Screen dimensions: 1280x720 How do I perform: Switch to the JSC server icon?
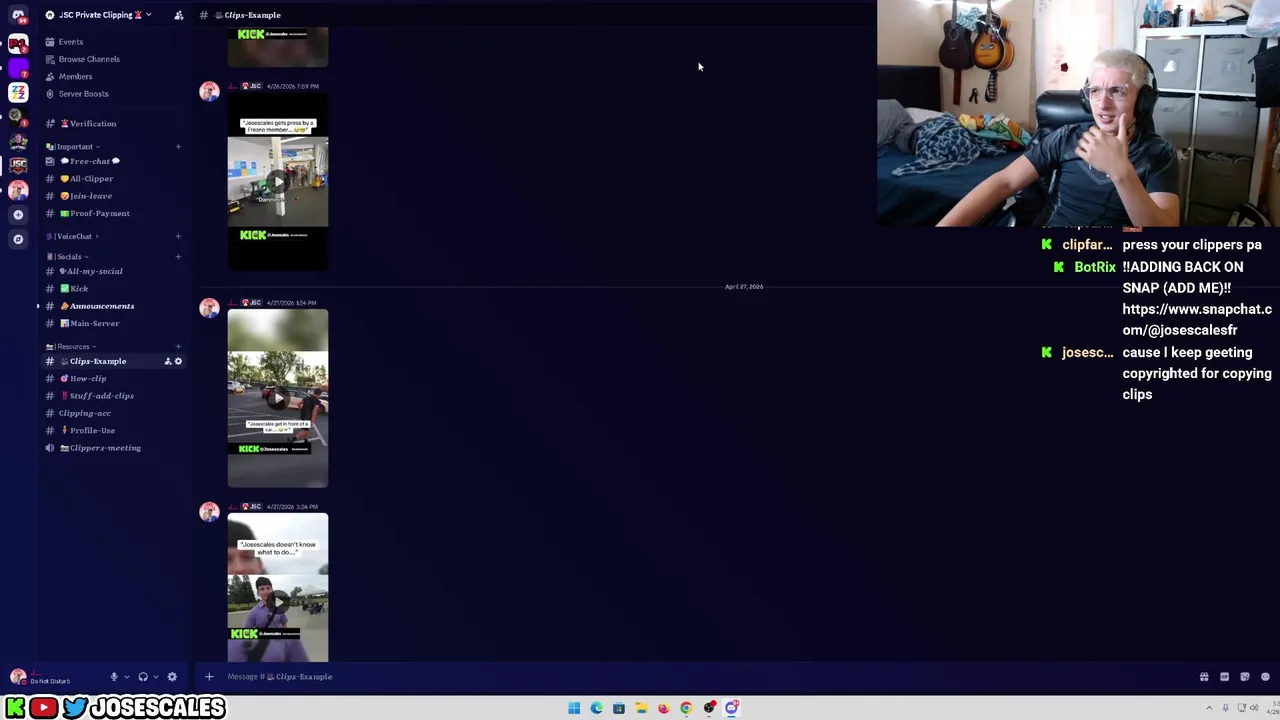(18, 165)
